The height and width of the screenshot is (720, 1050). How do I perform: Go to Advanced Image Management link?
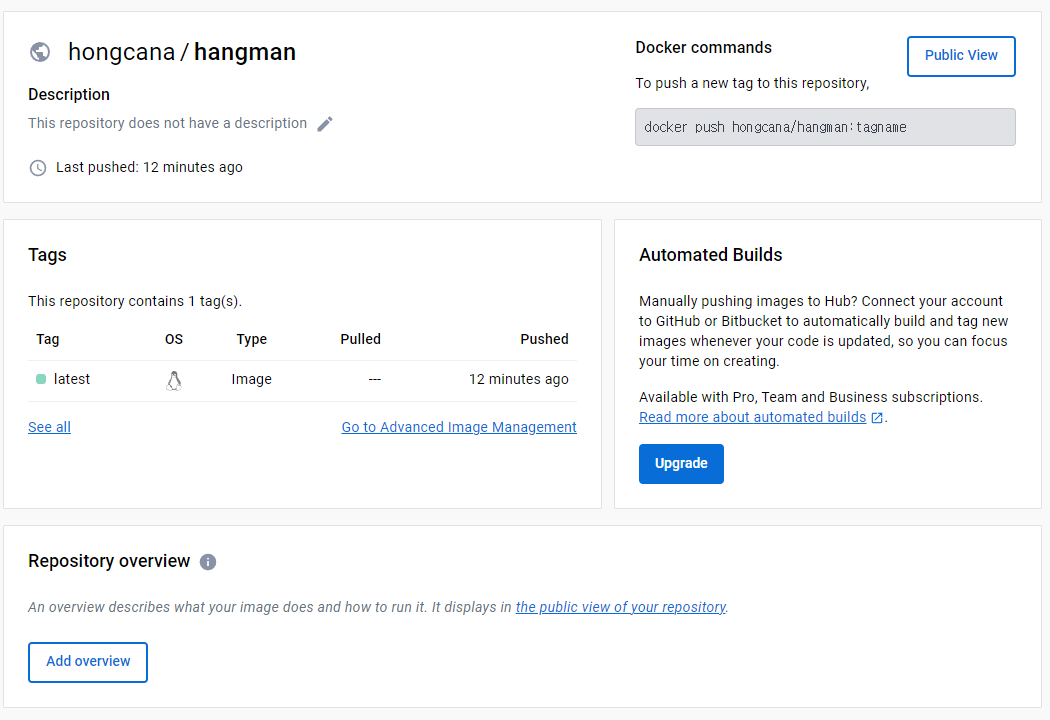tap(459, 427)
